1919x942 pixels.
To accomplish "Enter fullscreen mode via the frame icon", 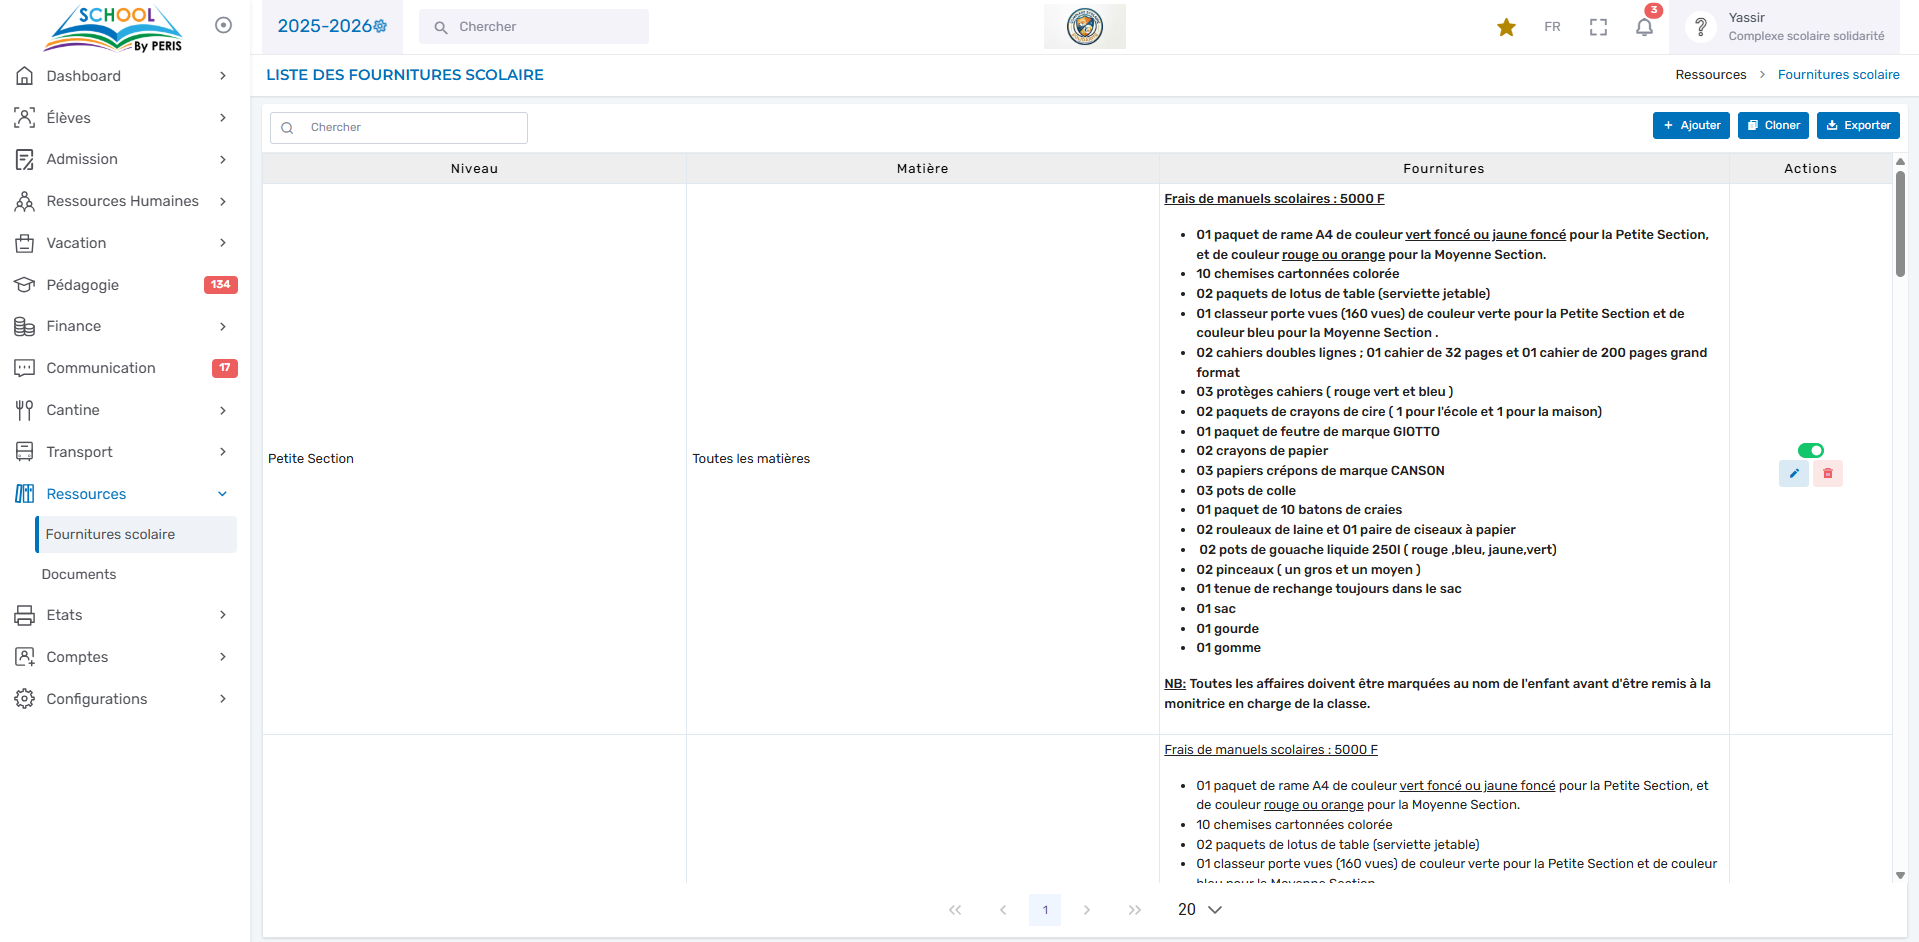I will click(1598, 27).
